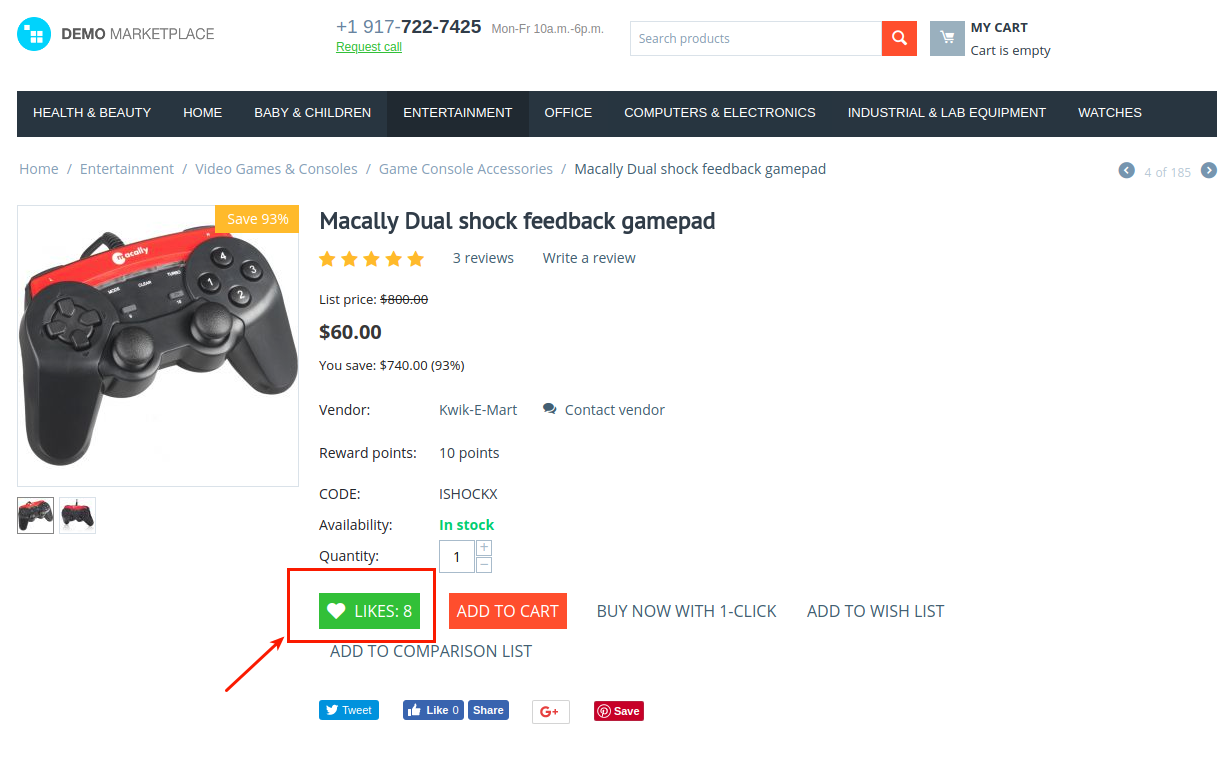Open the Request call link

pyautogui.click(x=369, y=47)
